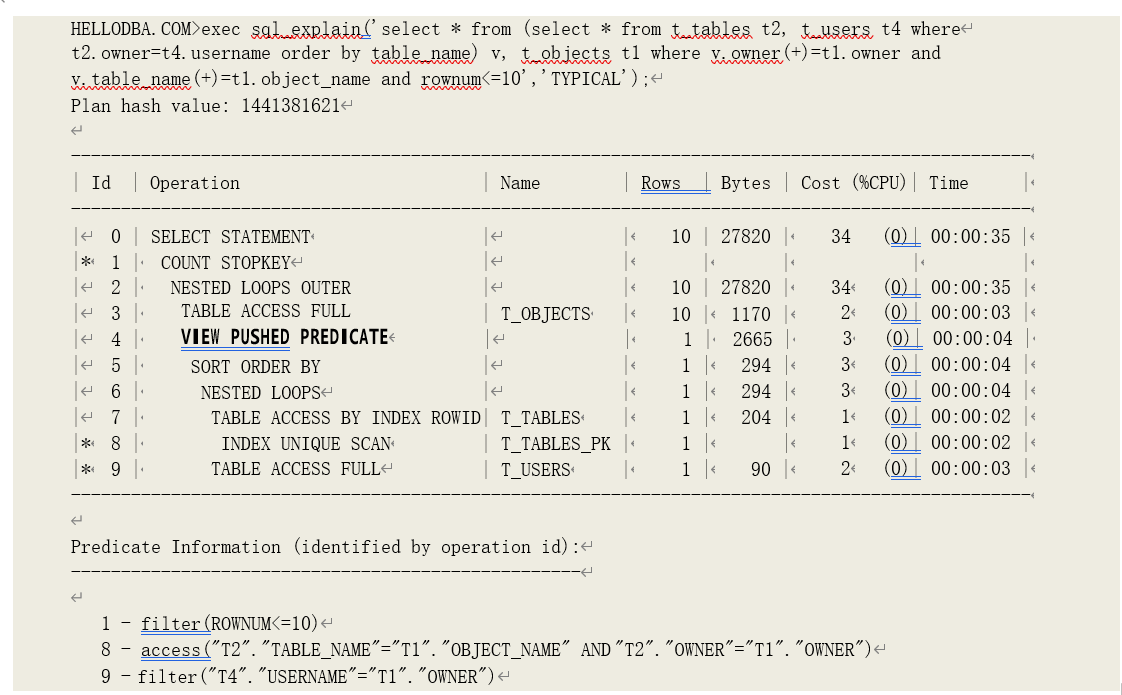Select the bold "VIEW PUSHED PREDICATE" operation

click(284, 338)
